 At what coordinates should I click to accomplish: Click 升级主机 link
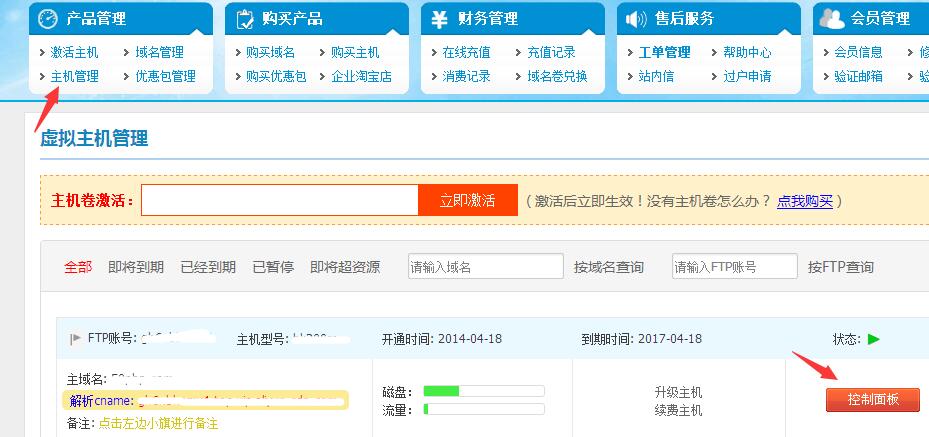tap(678, 391)
